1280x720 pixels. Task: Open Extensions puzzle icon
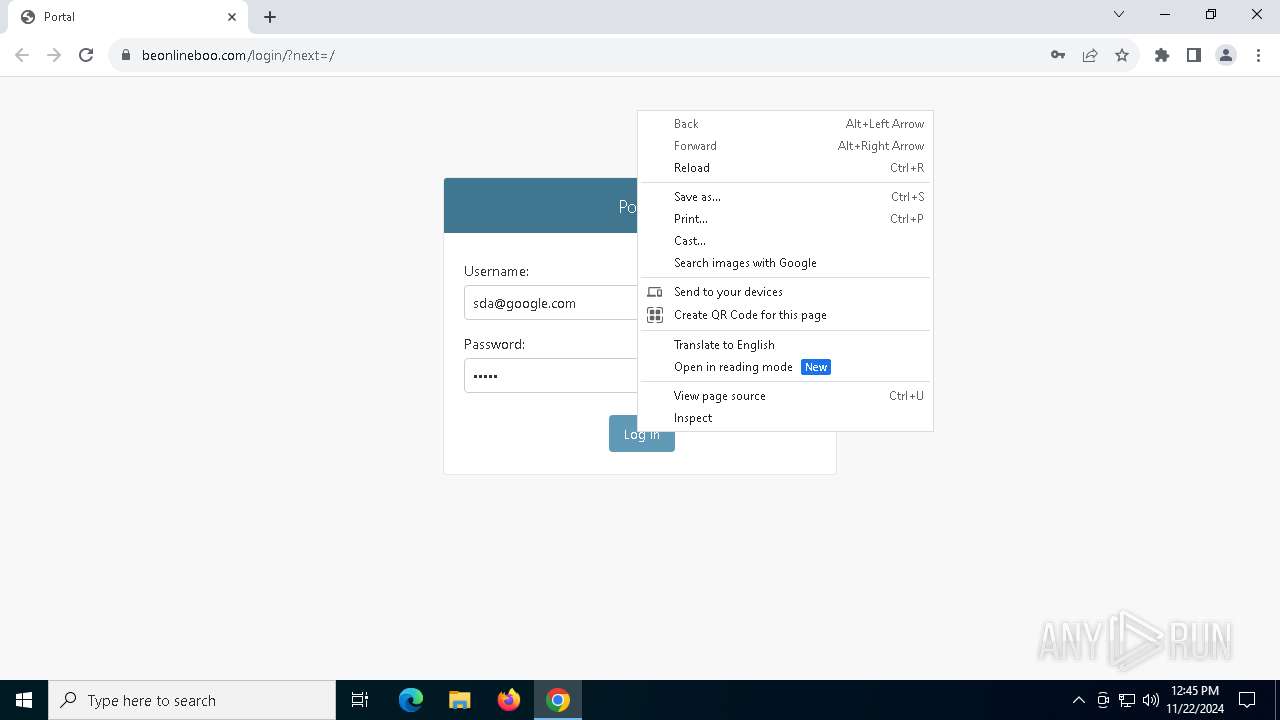1162,55
